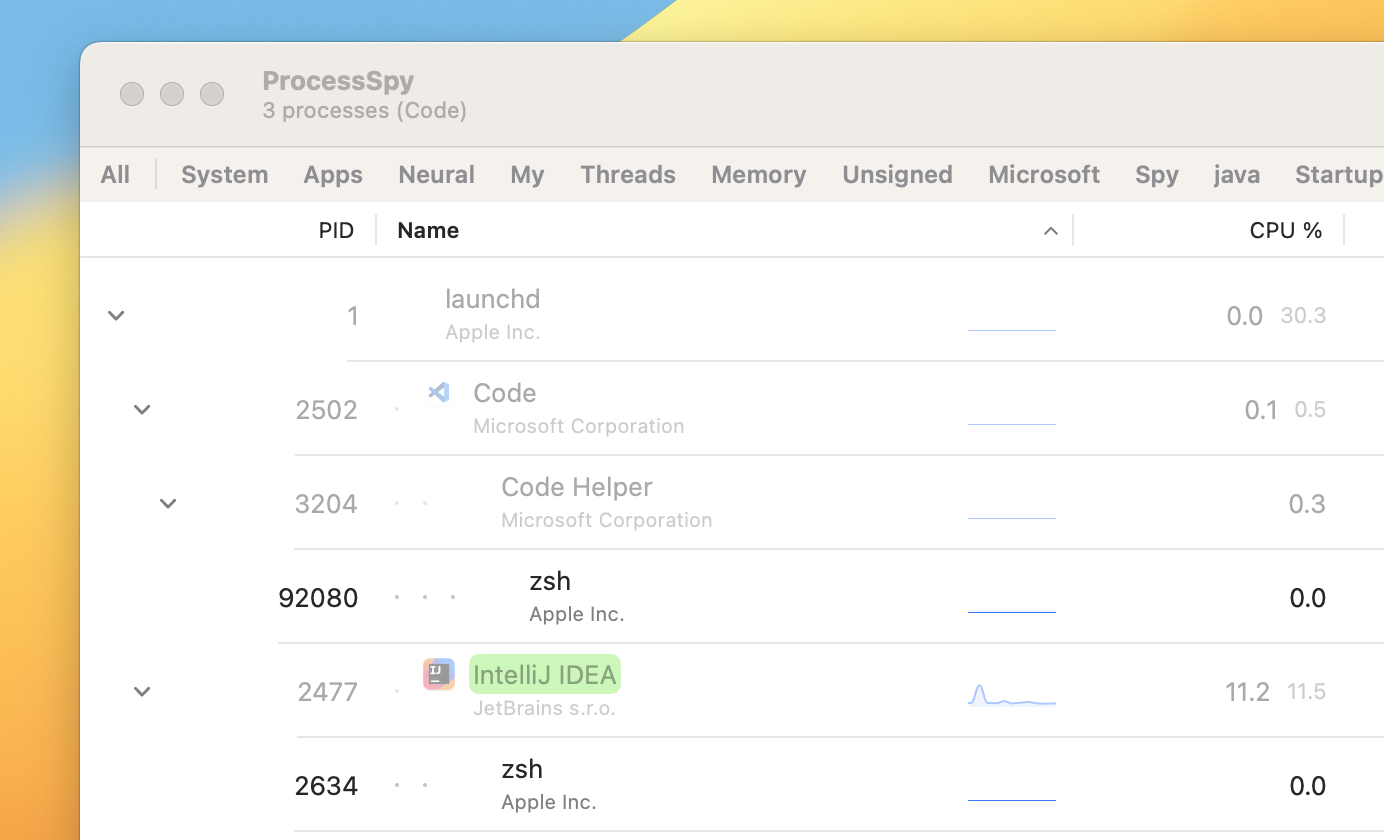Screen dimensions: 1384x840
Task: Collapse the Code Helper row
Action: (168, 503)
